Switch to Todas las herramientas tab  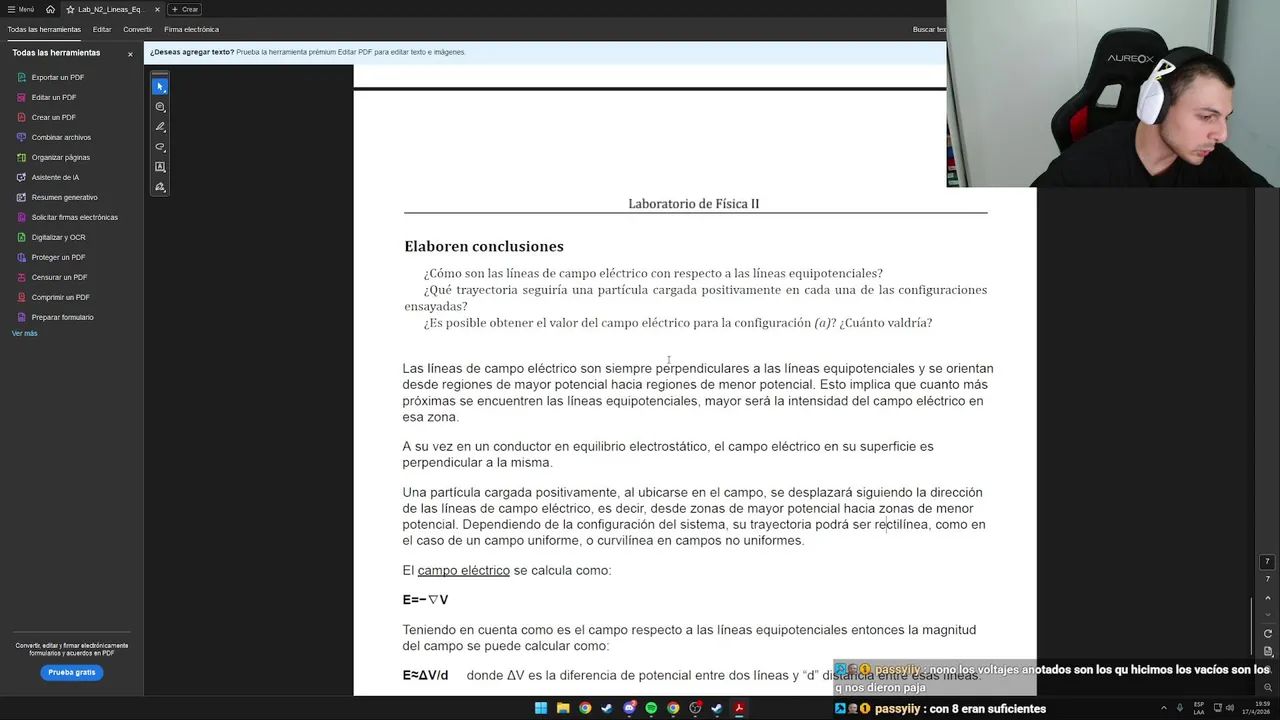44,29
